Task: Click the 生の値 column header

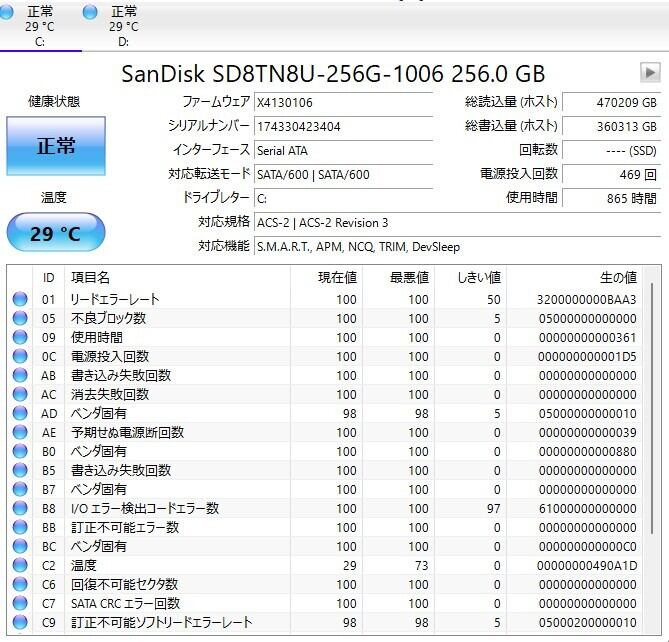Action: [x=617, y=277]
